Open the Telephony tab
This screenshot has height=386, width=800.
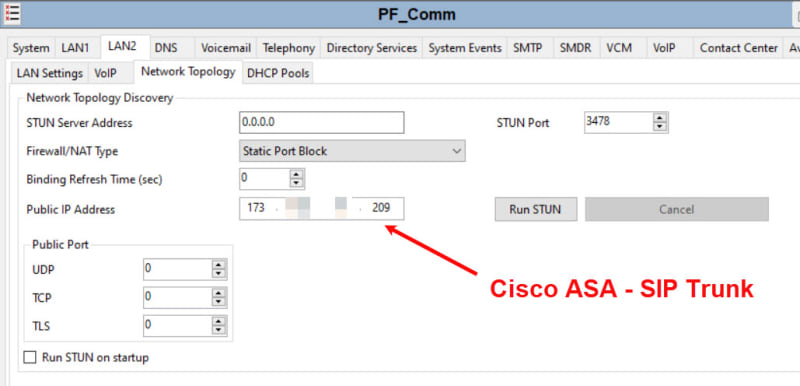coord(289,48)
